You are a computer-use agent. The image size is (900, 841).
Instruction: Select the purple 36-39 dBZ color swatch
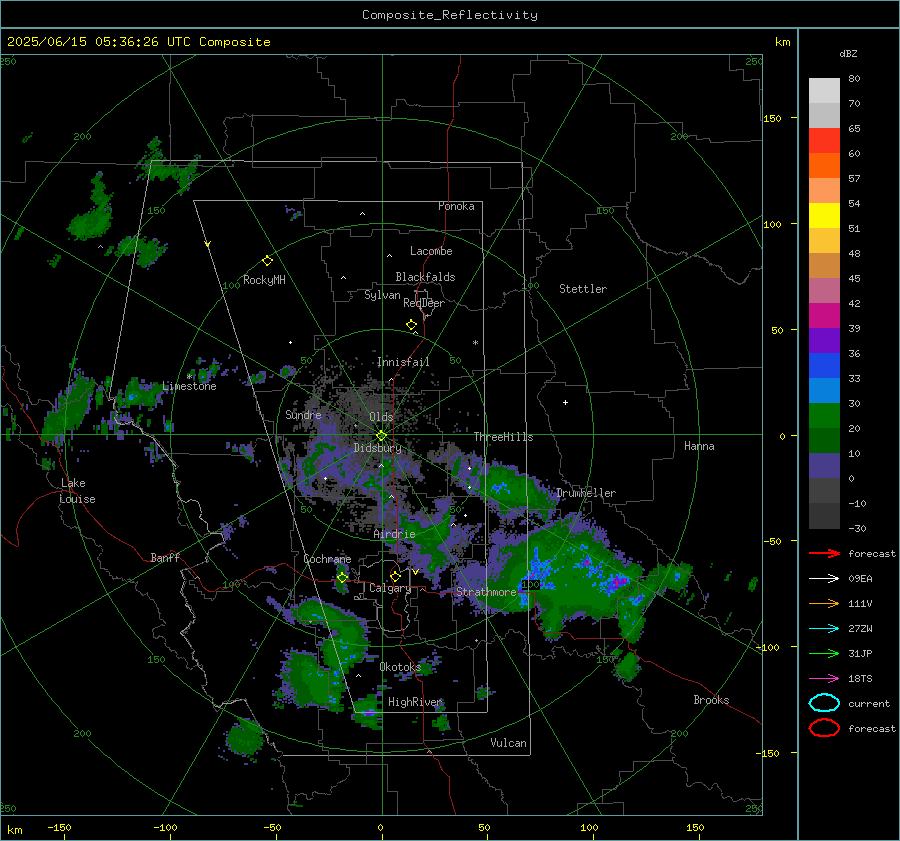824,340
